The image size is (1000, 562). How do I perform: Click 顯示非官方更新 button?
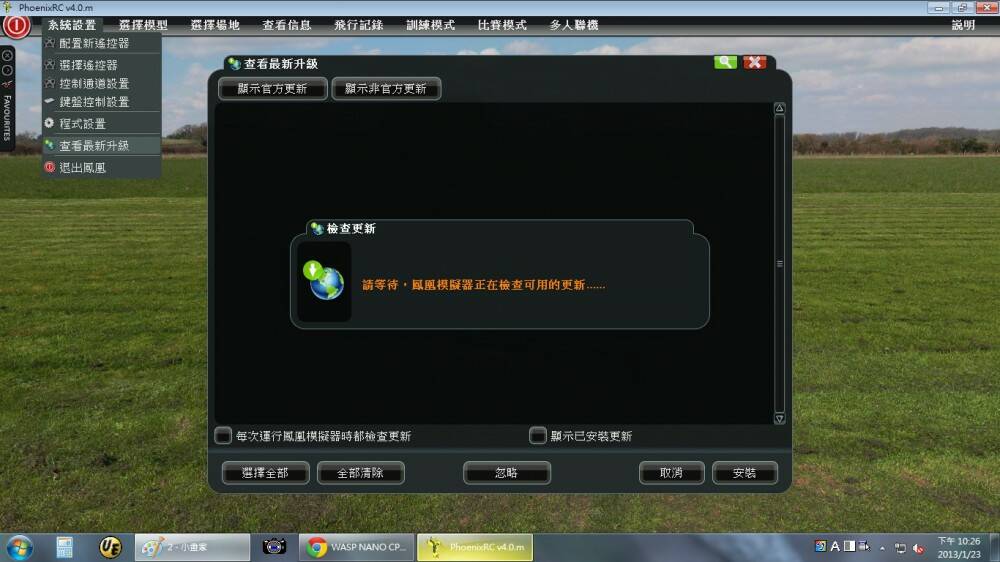386,89
